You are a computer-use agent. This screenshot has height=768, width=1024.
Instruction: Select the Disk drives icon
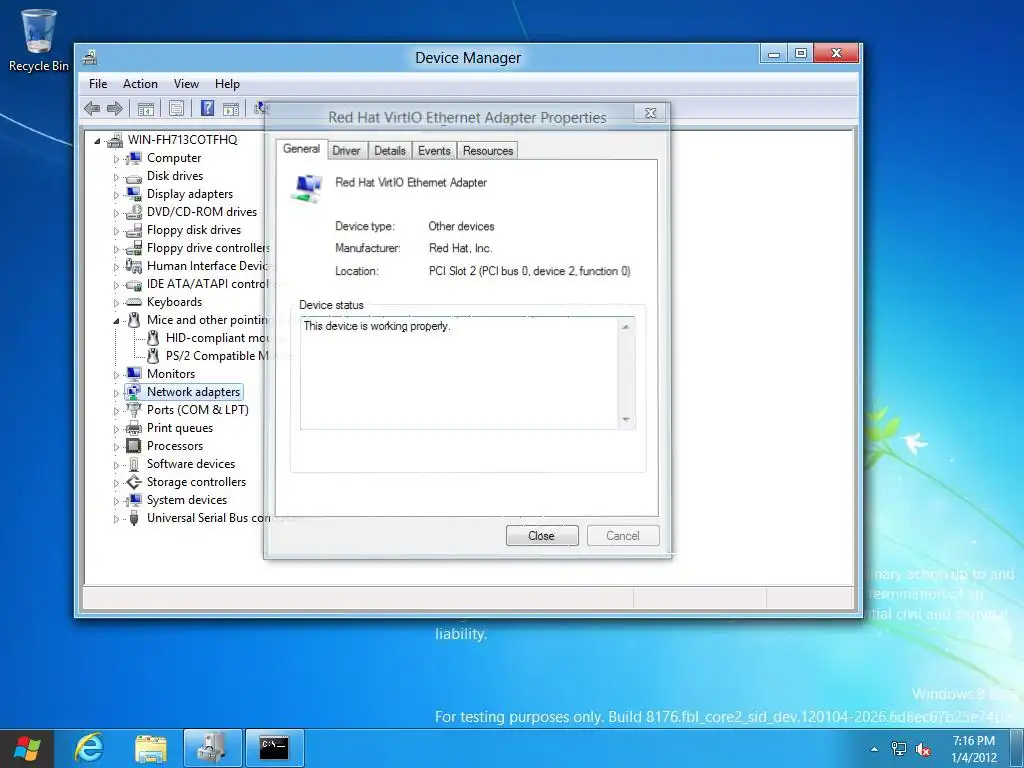click(134, 176)
